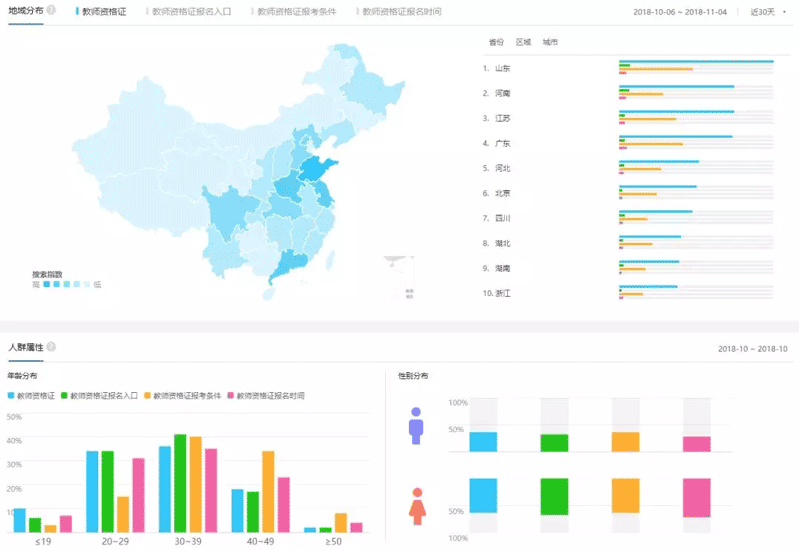Viewport: 799px width, 550px height.
Task: Click the help icon beside 地域分布
Action: coord(51,10)
